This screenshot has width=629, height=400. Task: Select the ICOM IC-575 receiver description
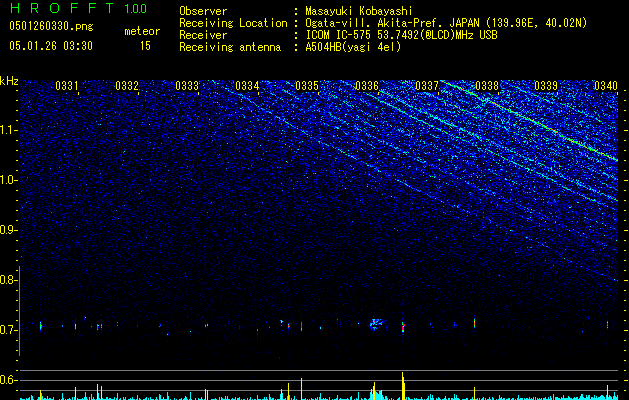coord(401,35)
